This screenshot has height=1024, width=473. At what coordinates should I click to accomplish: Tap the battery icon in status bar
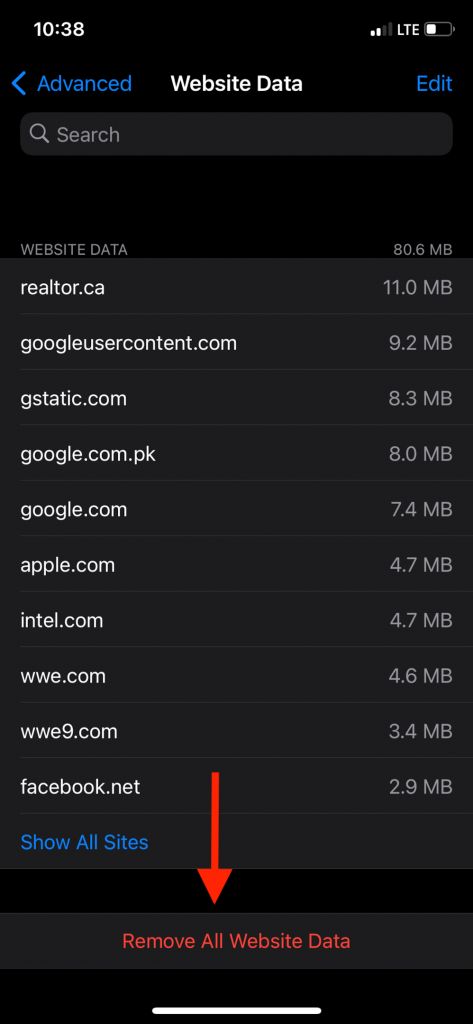click(439, 29)
